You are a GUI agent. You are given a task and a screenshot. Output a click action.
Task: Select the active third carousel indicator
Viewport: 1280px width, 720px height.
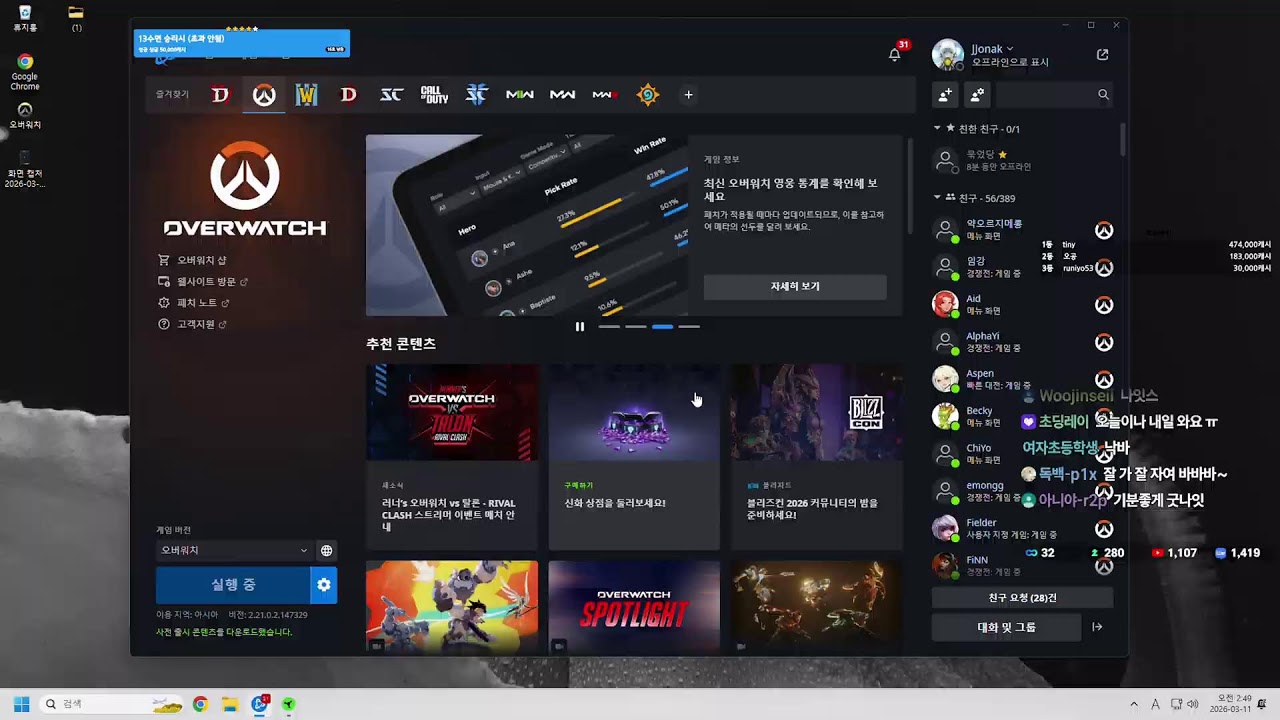point(662,326)
